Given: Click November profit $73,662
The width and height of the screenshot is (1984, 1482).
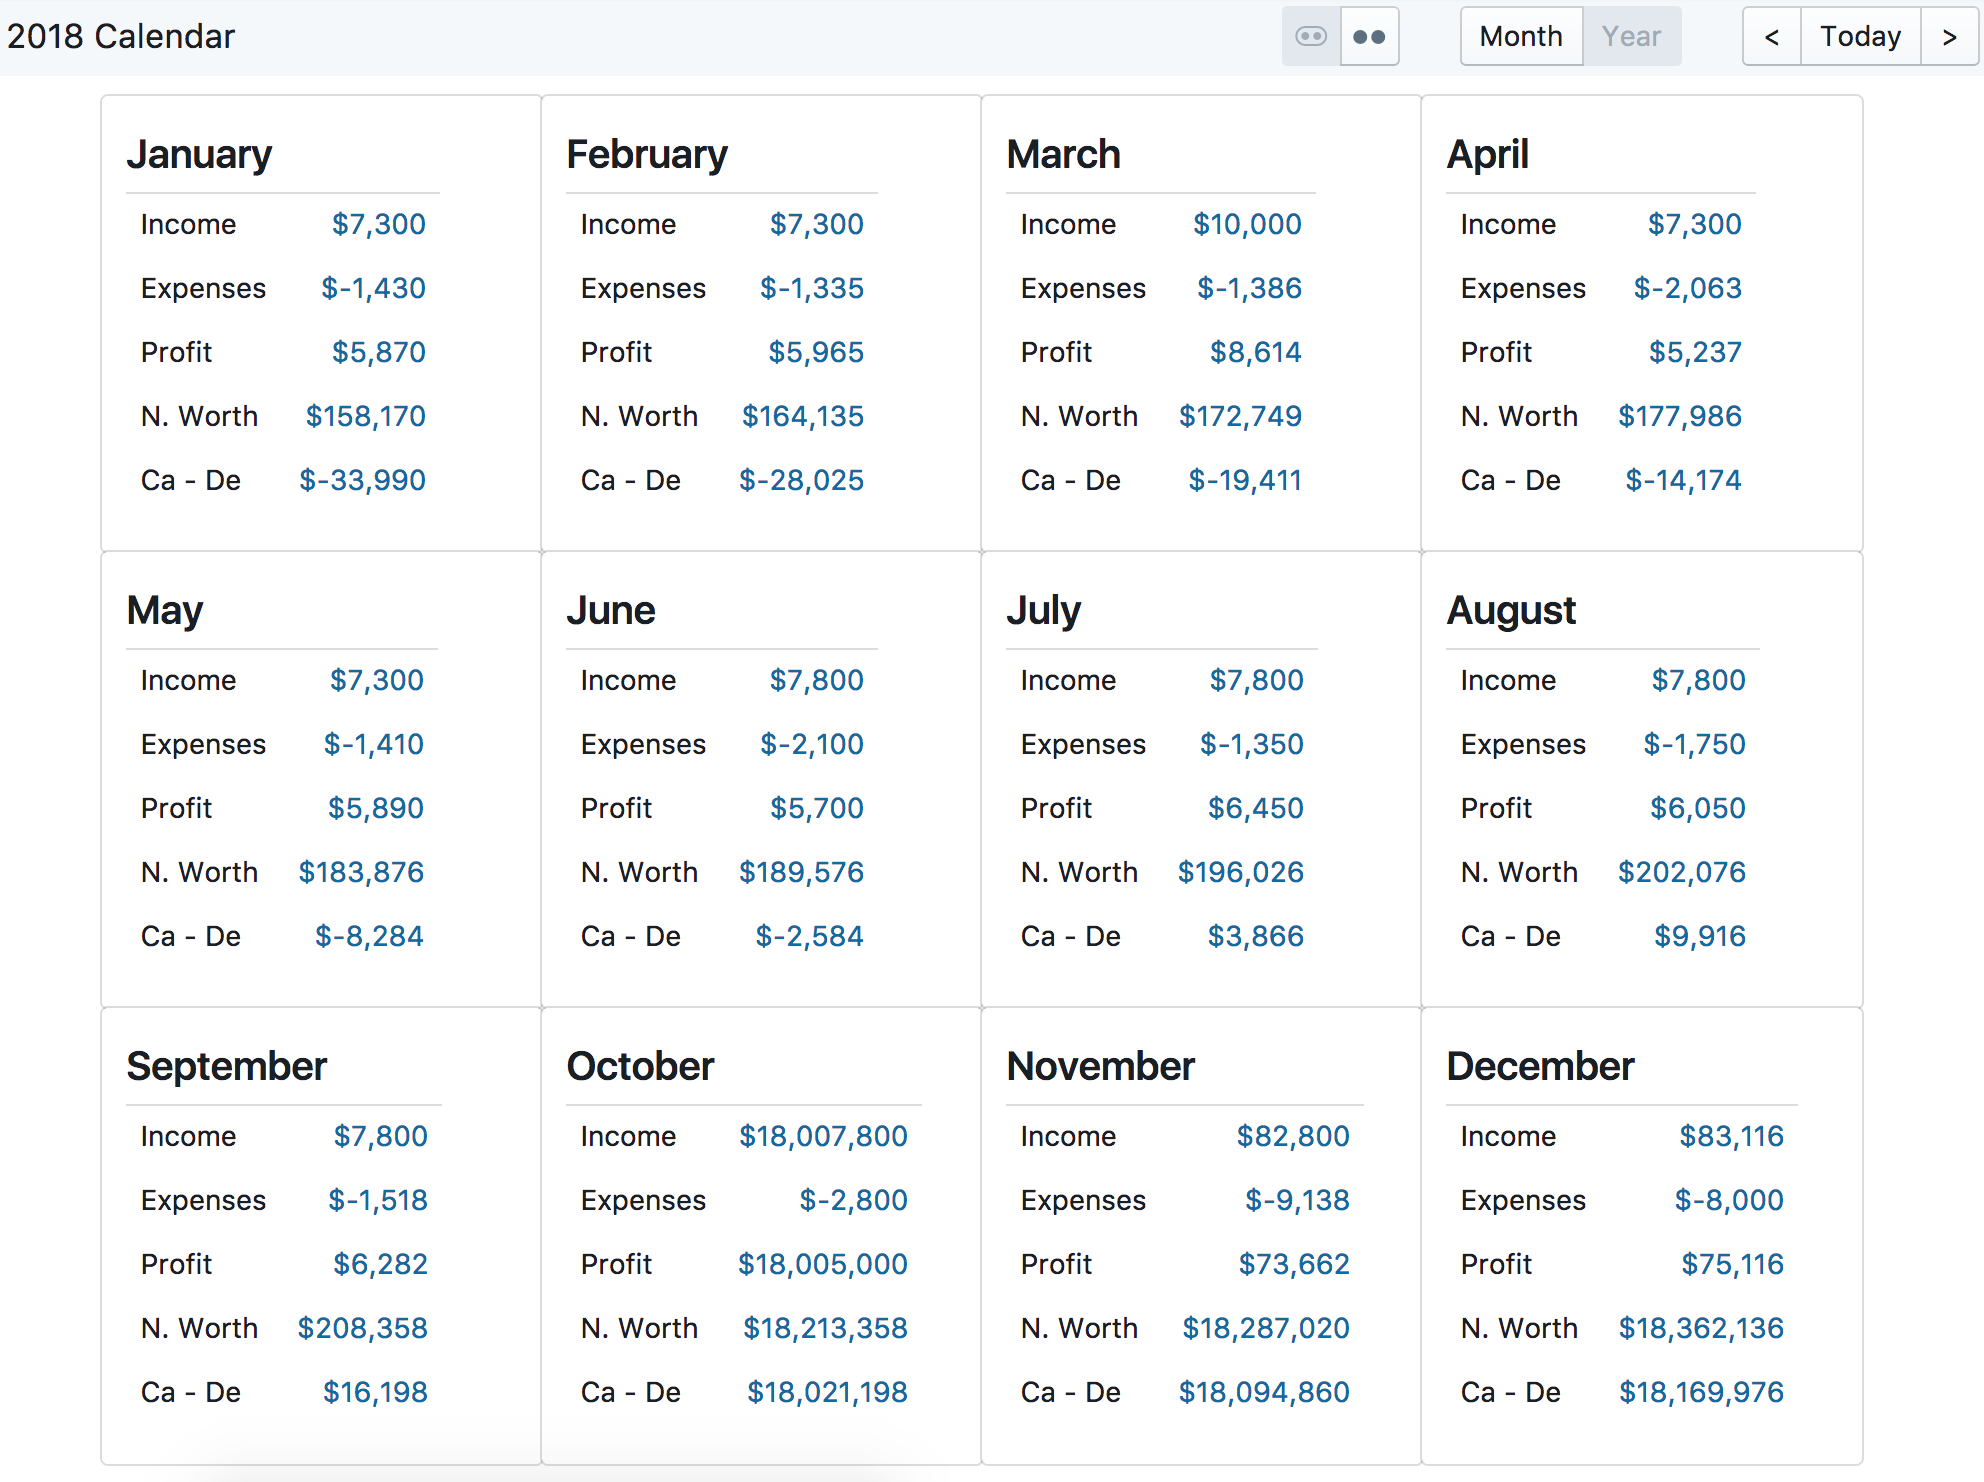Looking at the screenshot, I should point(1293,1264).
